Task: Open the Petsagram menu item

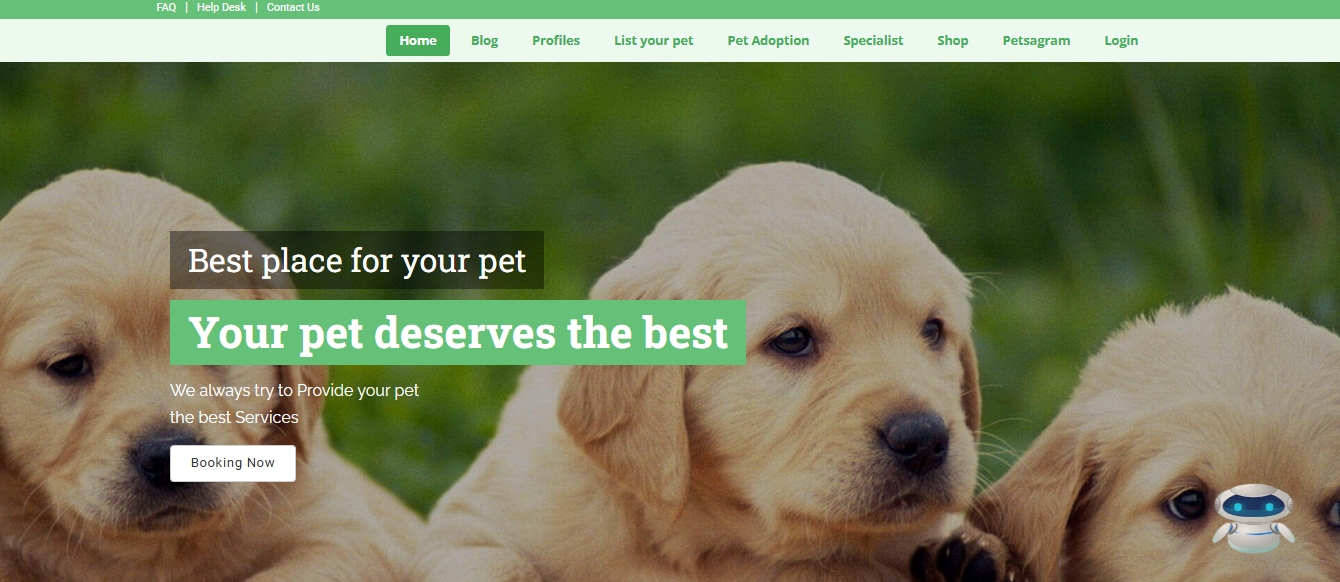Action: point(1036,41)
